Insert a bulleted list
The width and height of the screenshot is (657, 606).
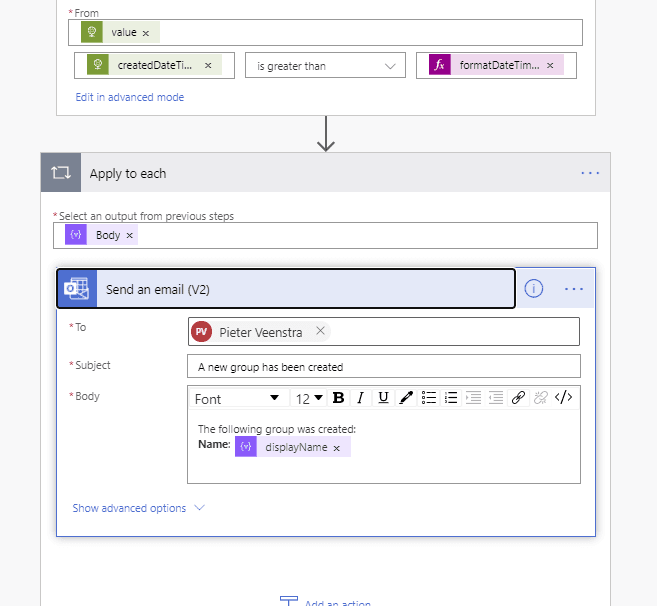pyautogui.click(x=429, y=398)
